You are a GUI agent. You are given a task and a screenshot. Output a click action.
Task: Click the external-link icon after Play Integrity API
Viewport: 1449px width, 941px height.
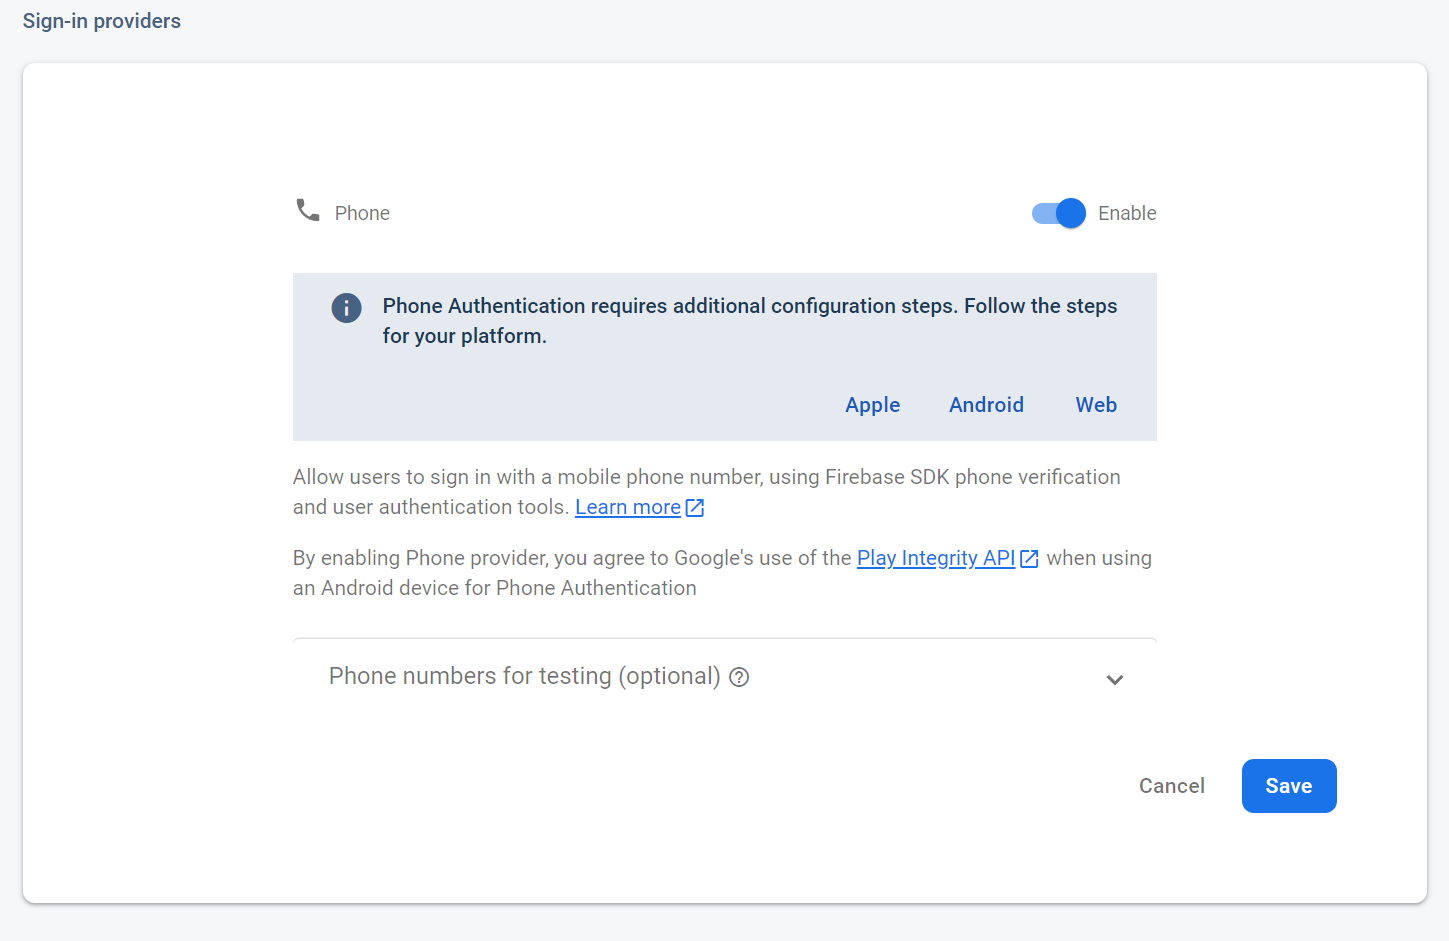[1029, 559]
